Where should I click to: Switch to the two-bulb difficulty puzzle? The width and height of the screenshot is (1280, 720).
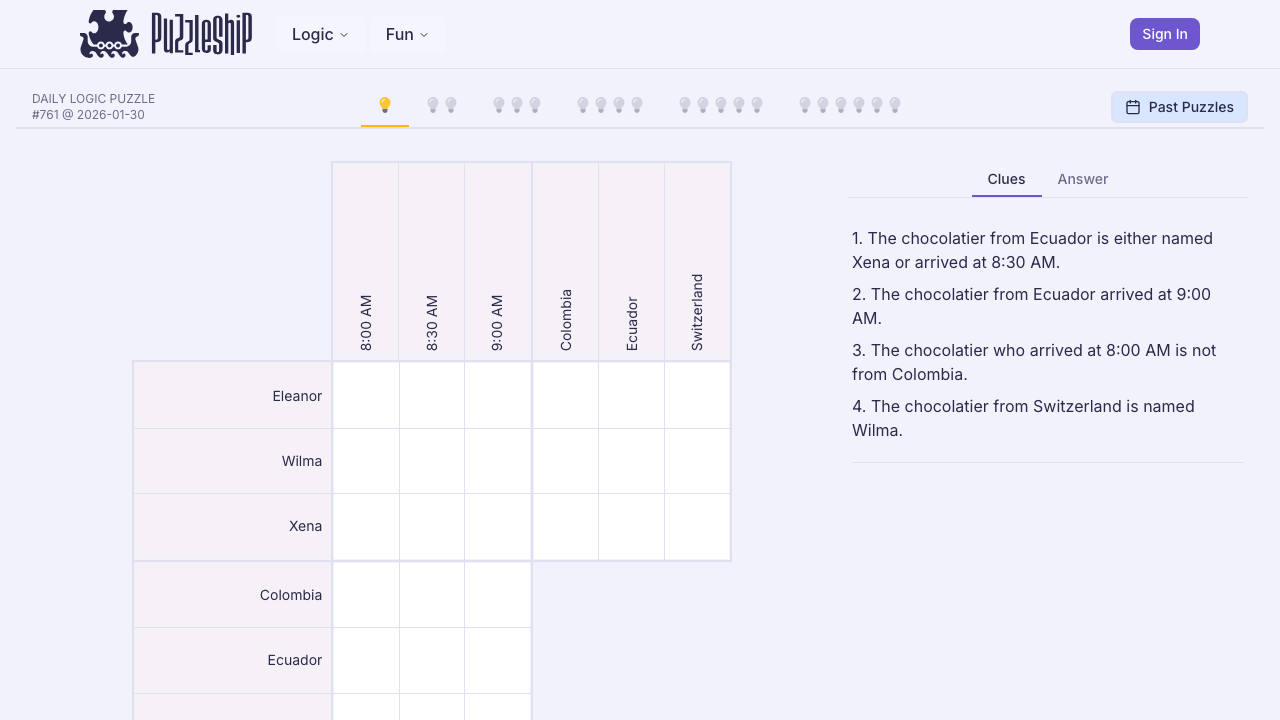[x=441, y=103]
